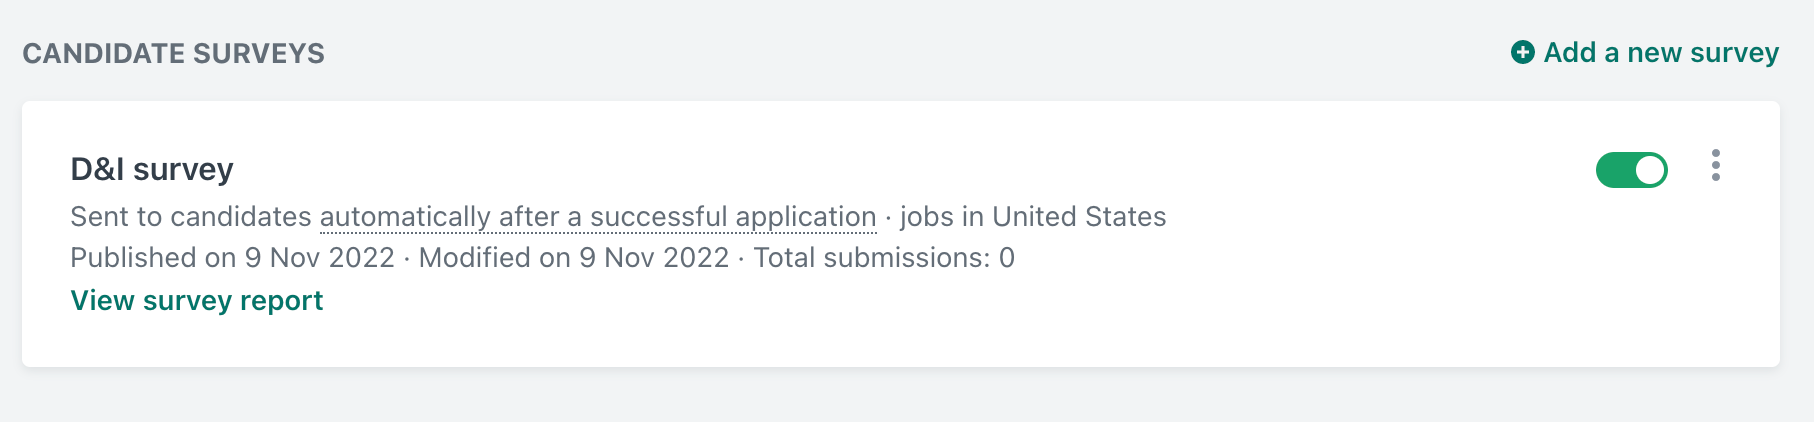Click the dotted-underlined 'automatically after a successful application' text

tap(598, 217)
